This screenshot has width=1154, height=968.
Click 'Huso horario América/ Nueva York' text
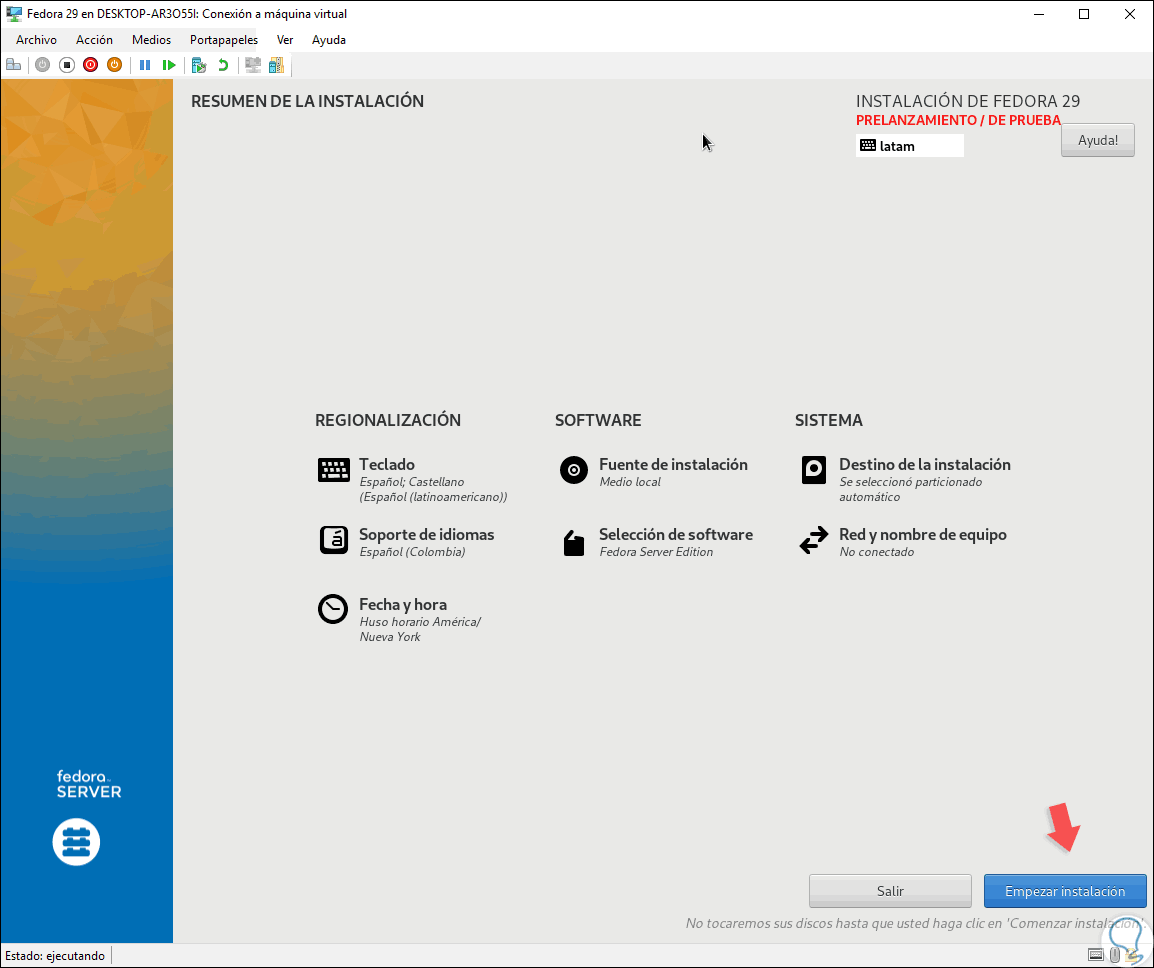420,629
